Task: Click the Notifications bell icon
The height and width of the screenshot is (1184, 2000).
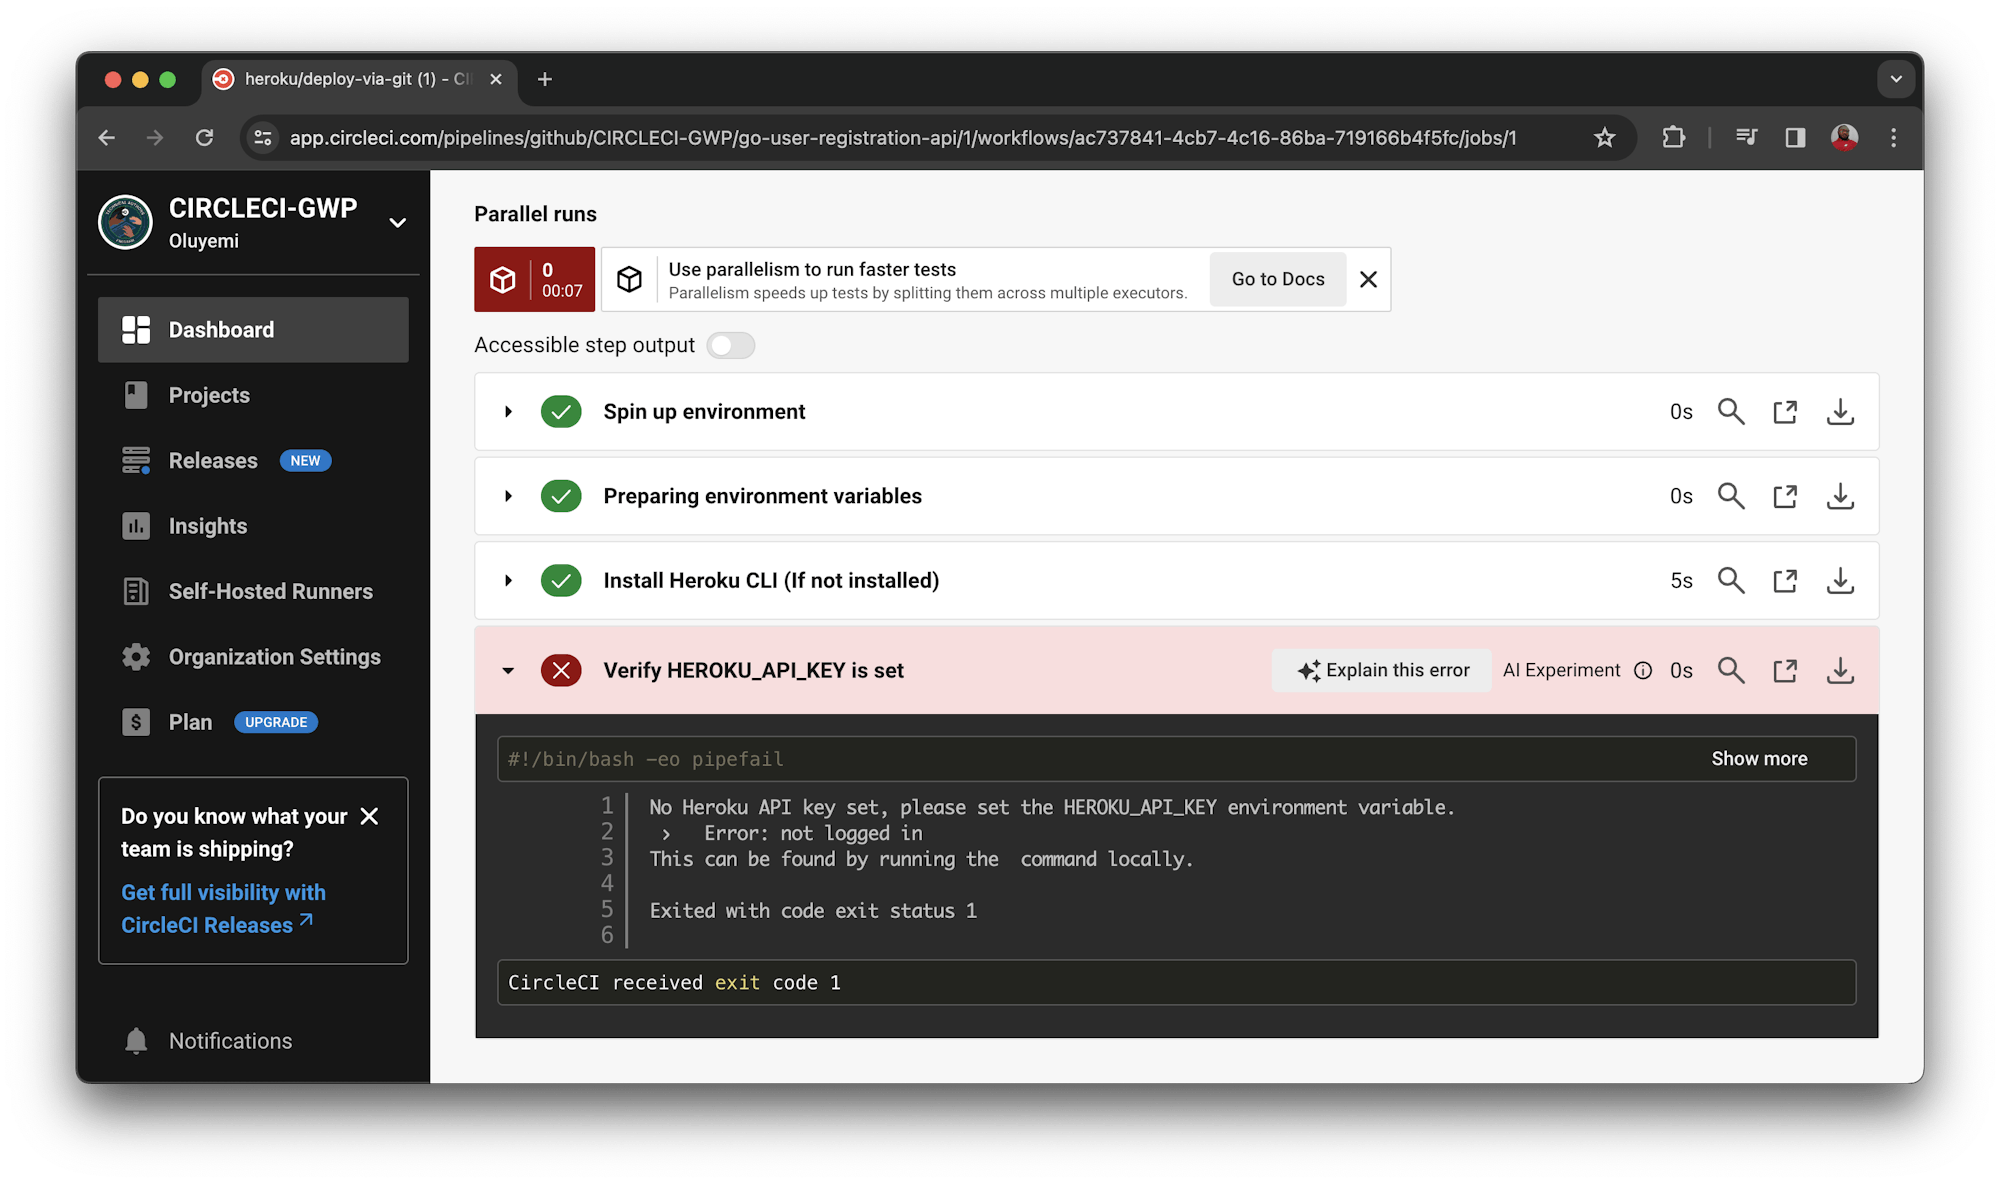Action: 136,1040
